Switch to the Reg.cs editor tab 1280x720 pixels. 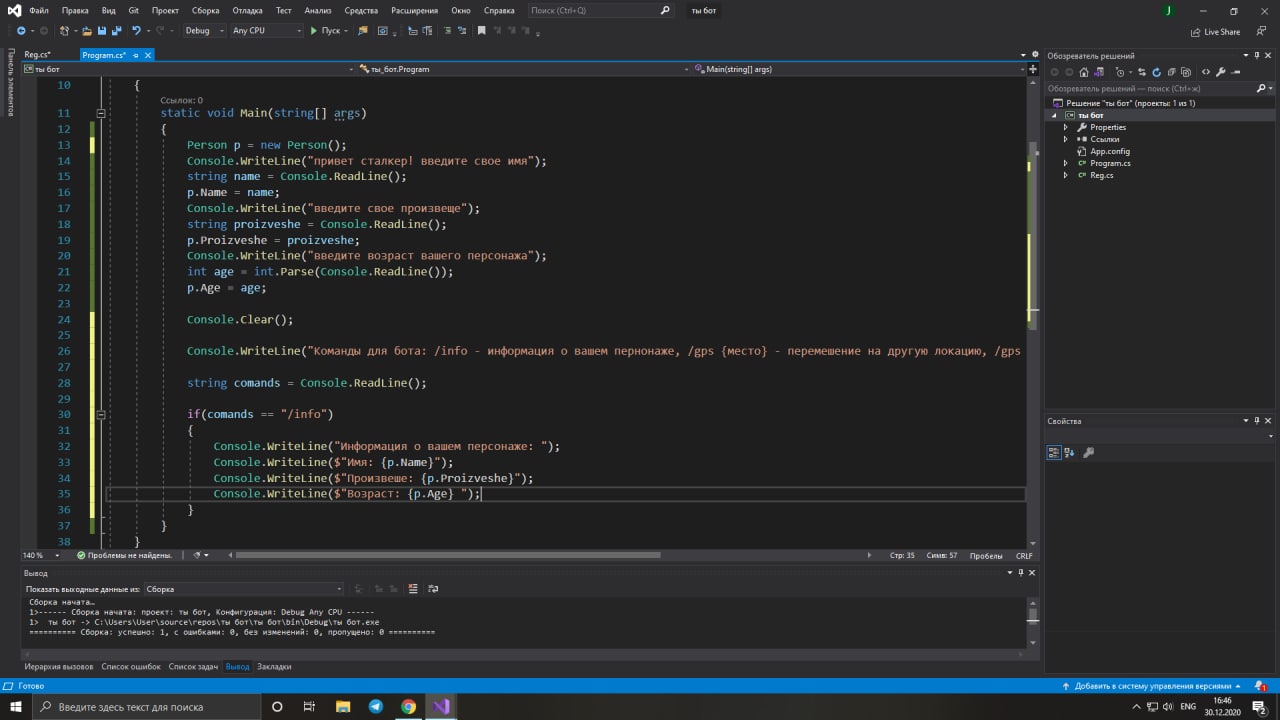coord(38,55)
